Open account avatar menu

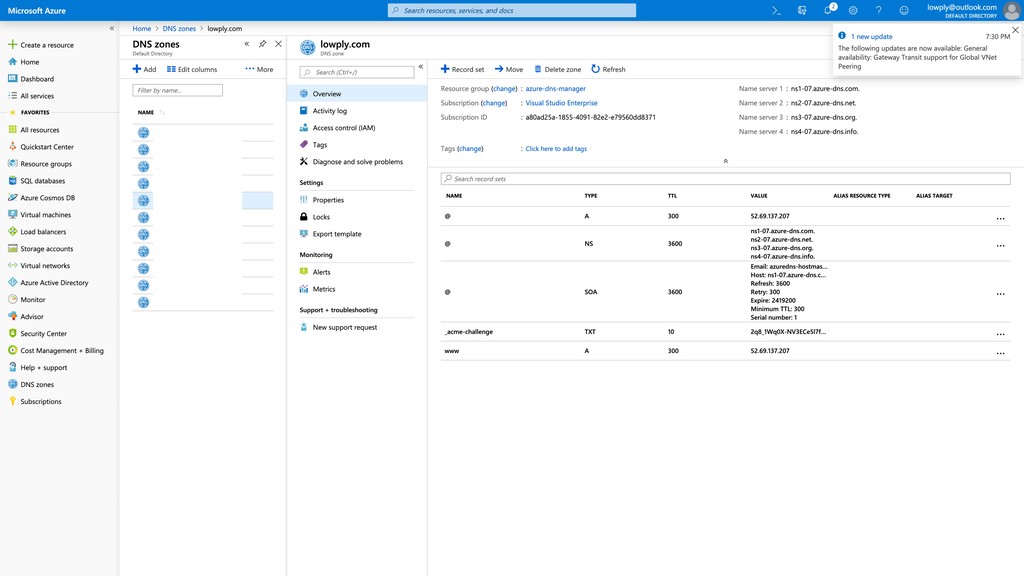(1011, 10)
